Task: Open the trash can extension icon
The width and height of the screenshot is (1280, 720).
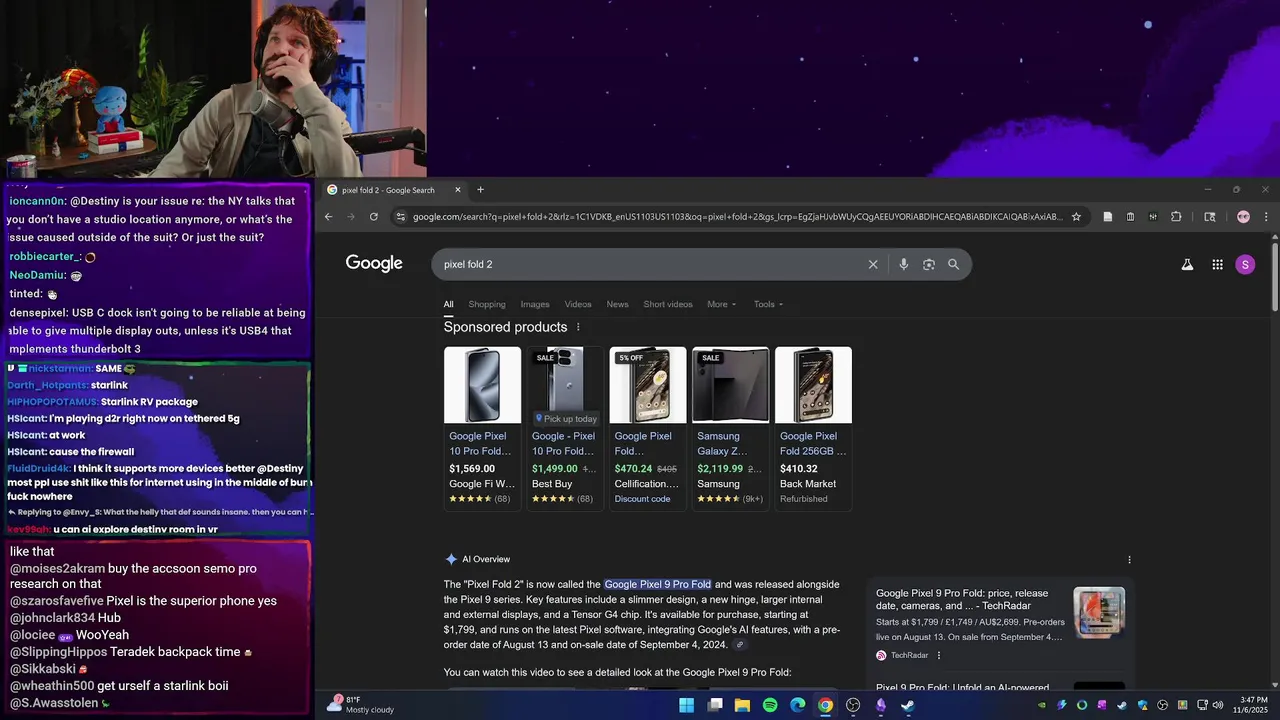Action: pyautogui.click(x=1130, y=216)
